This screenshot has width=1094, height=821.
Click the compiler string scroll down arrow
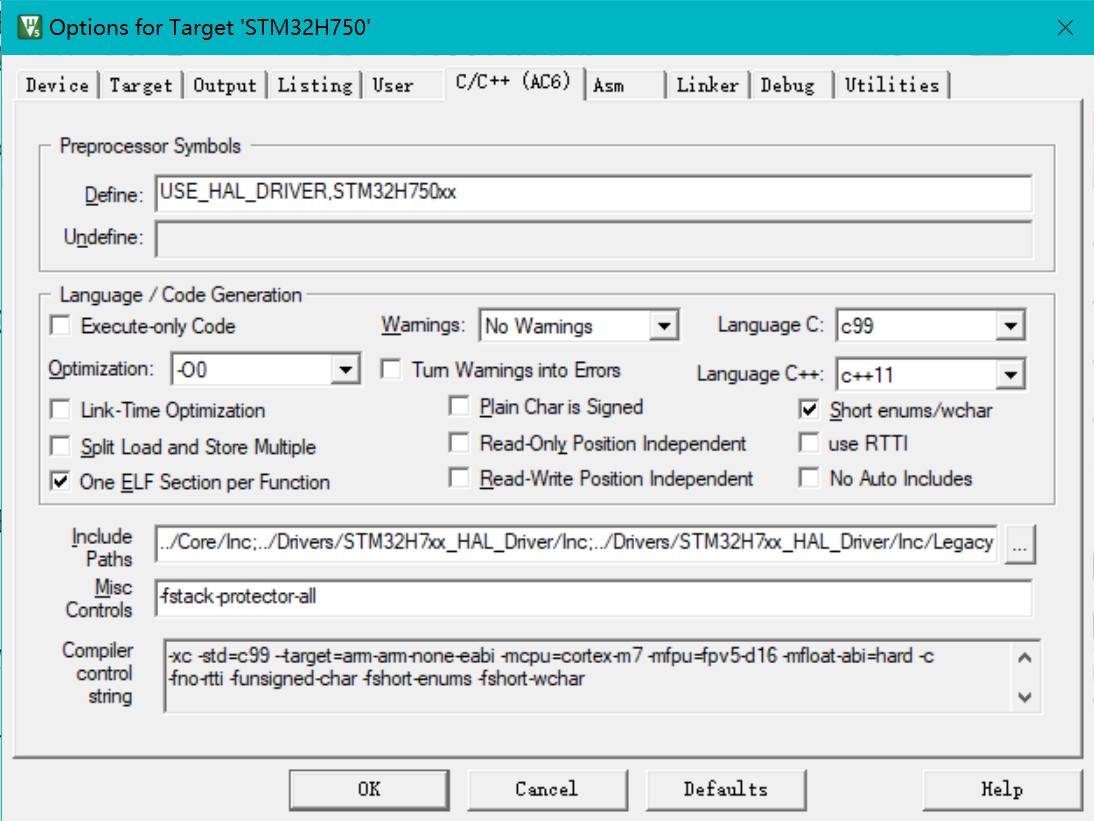click(1025, 696)
